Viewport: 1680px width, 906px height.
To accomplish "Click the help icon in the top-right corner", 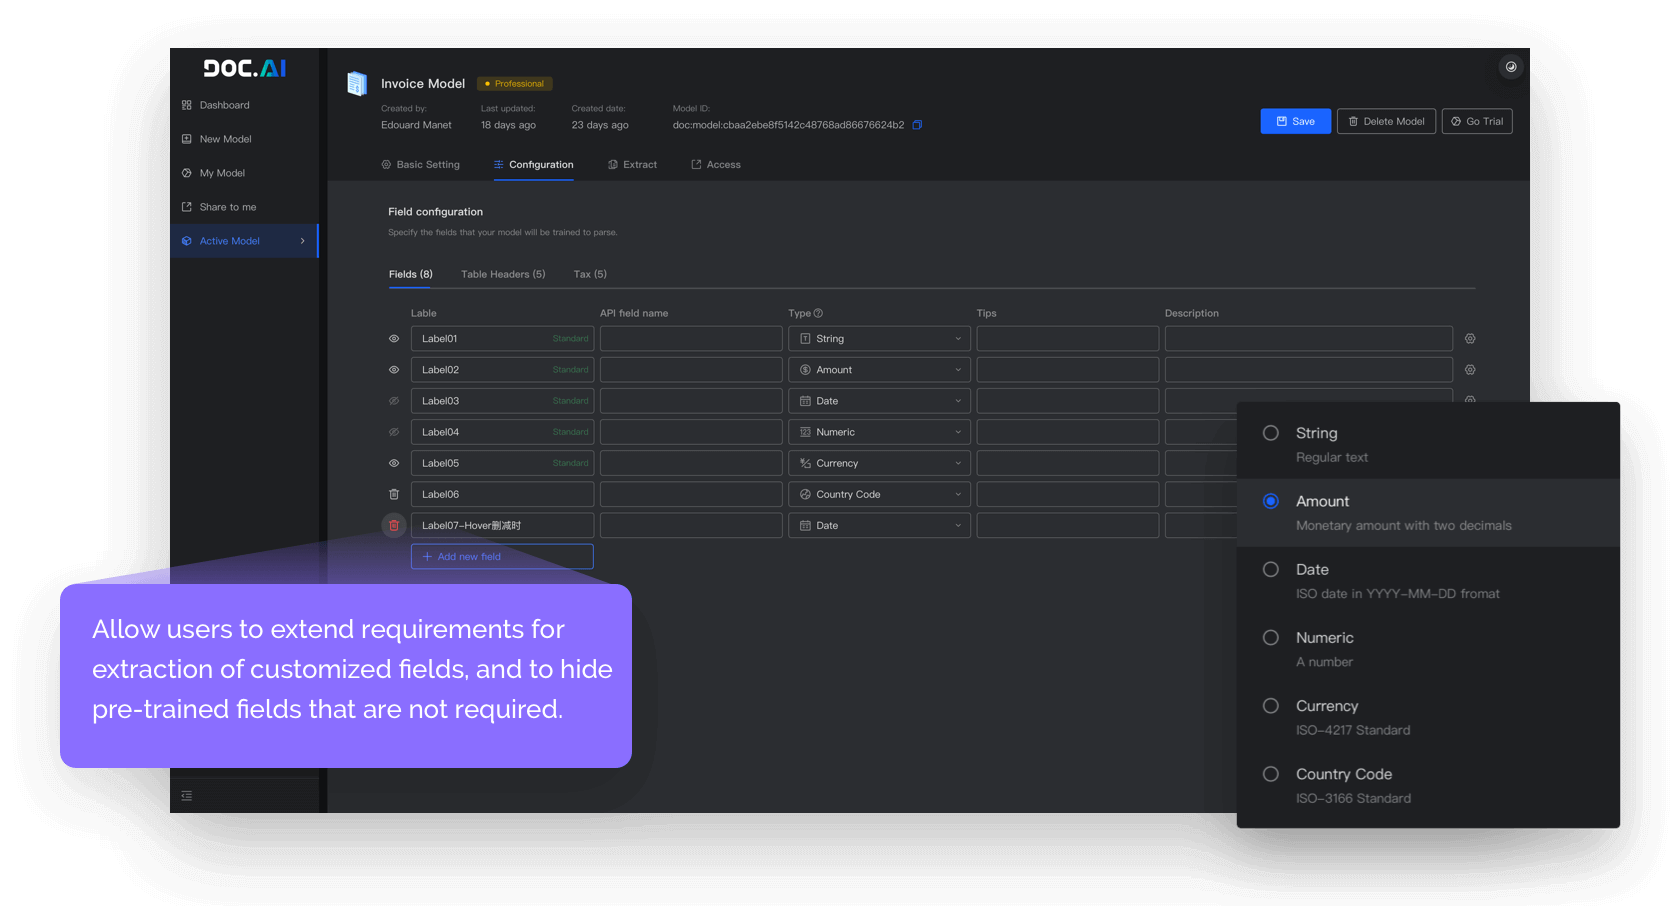I will click(x=1511, y=67).
